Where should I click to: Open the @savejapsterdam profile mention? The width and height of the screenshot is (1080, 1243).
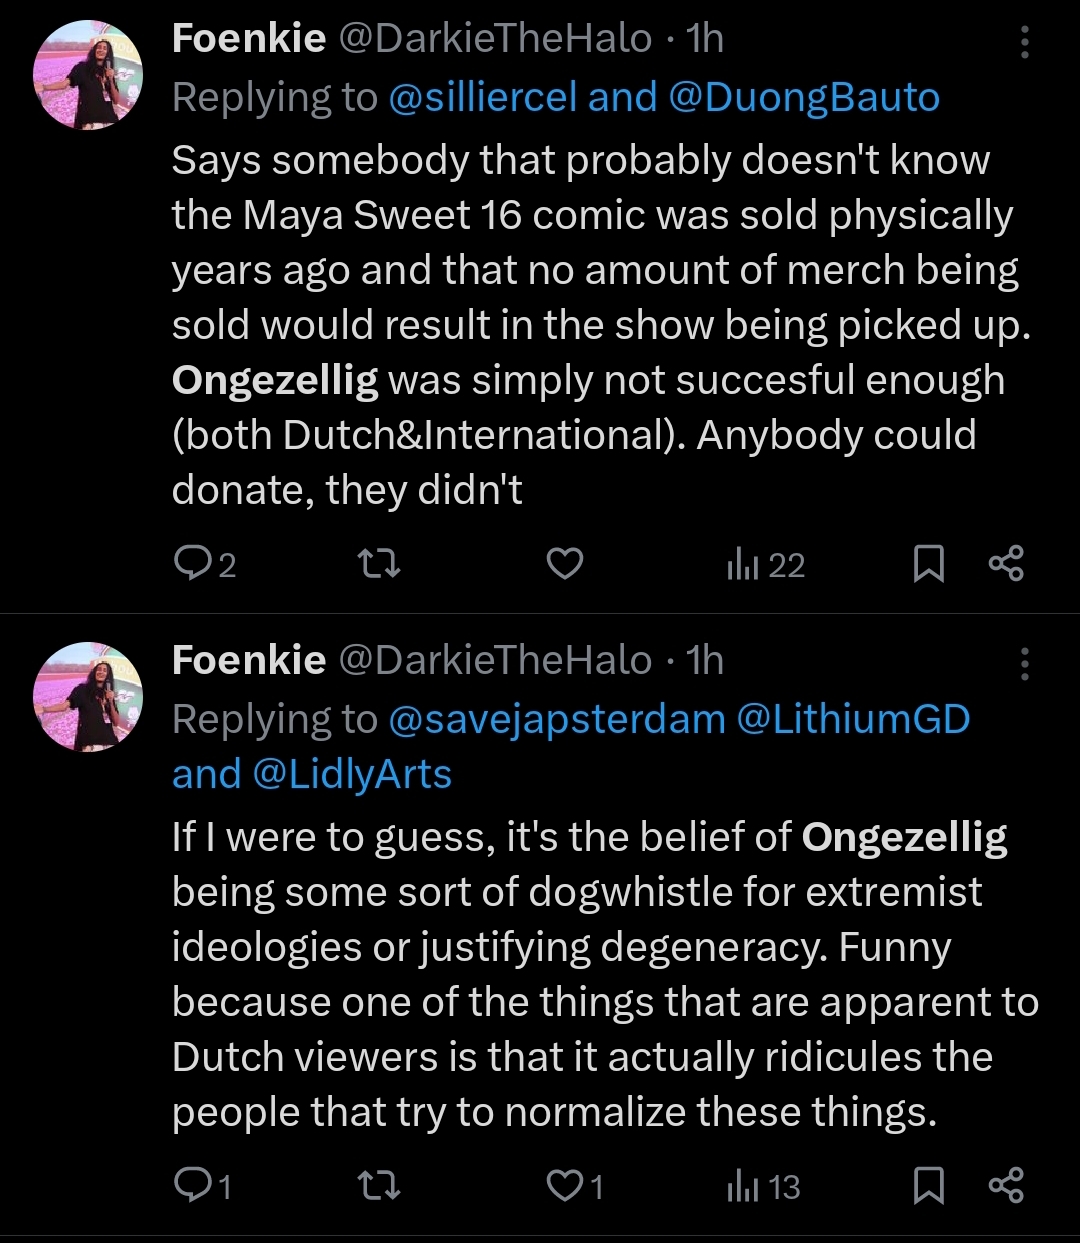(x=556, y=719)
